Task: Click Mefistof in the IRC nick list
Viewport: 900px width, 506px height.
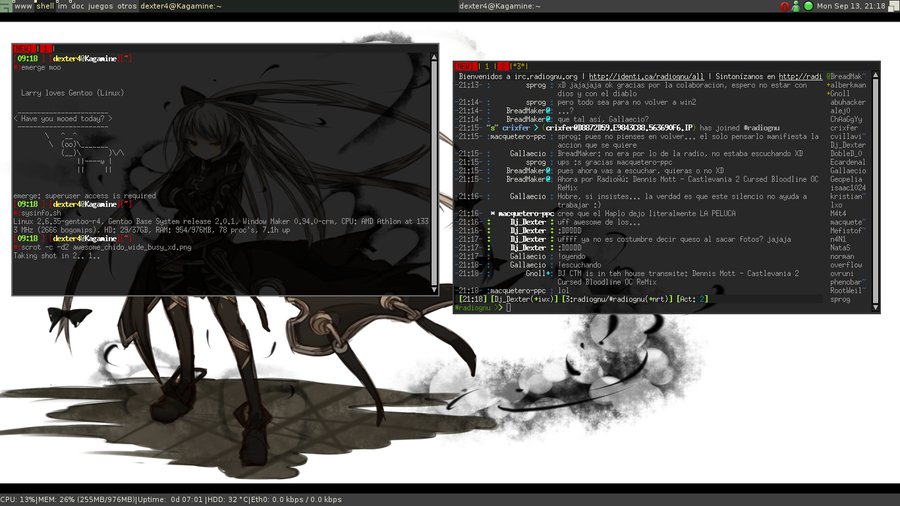Action: [x=846, y=231]
